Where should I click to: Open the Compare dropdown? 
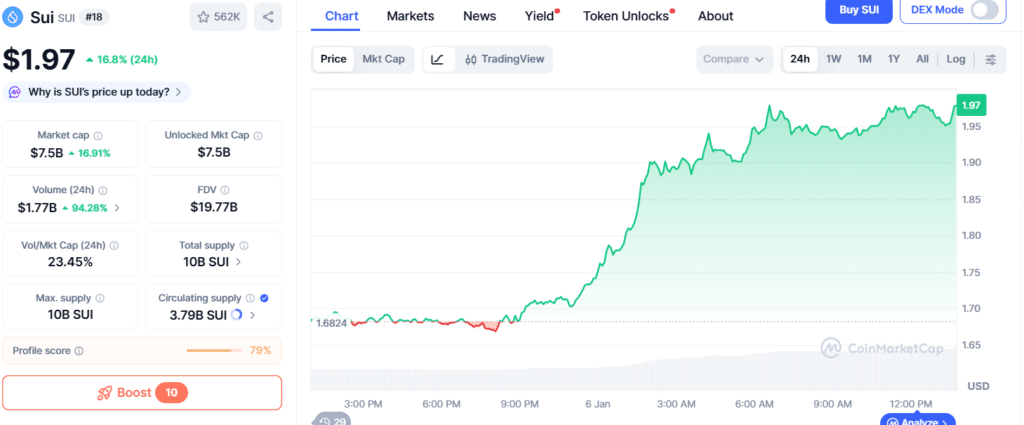[734, 59]
